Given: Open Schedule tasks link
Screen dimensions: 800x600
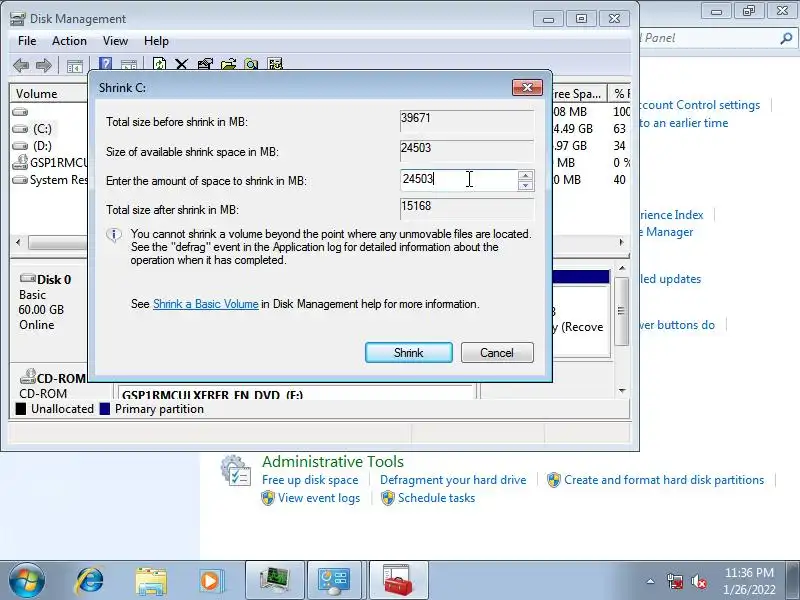Looking at the screenshot, I should (x=436, y=498).
